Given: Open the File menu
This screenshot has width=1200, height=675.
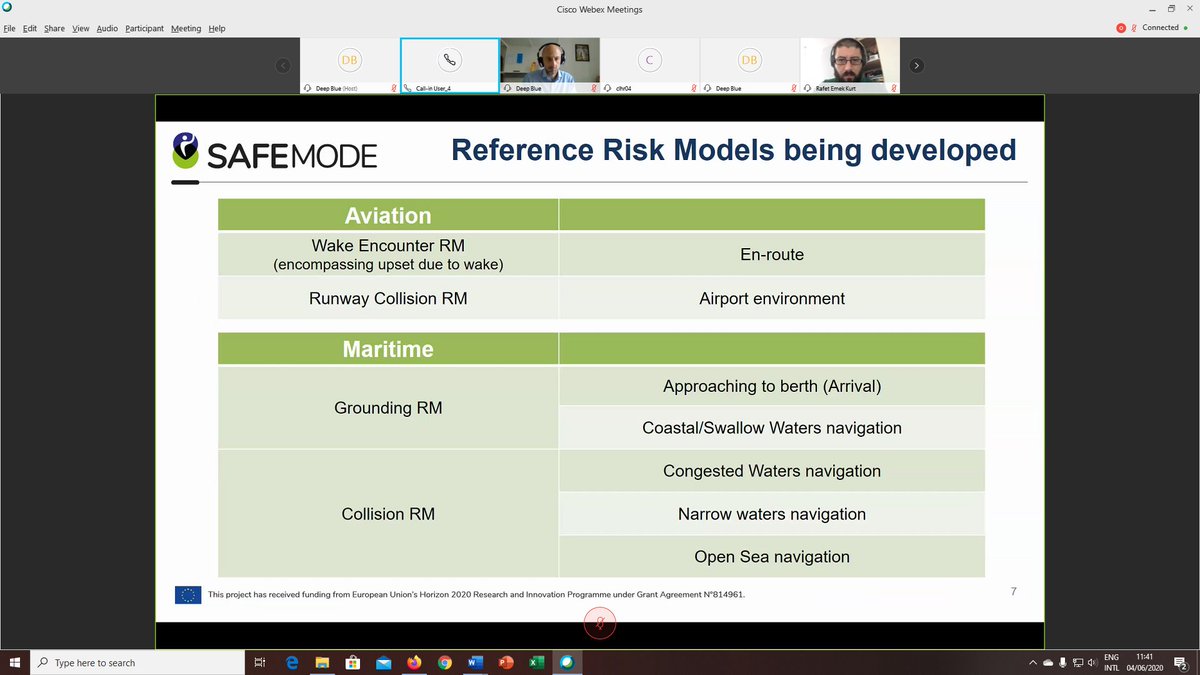Looking at the screenshot, I should pos(10,28).
